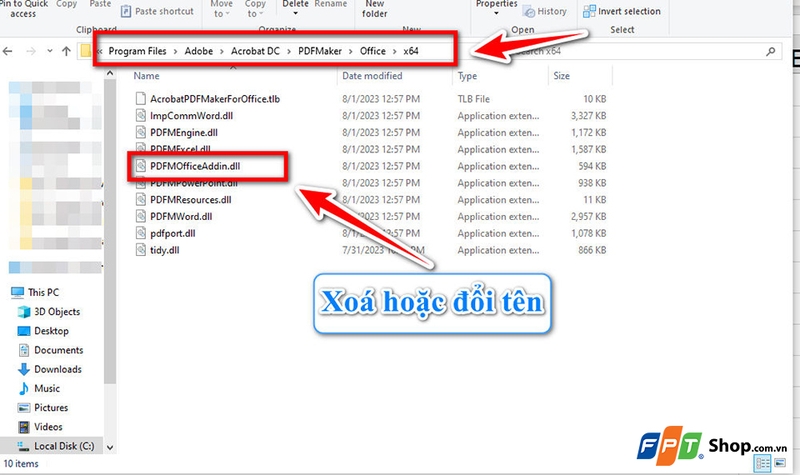Click the History button
The width and height of the screenshot is (800, 475).
click(545, 11)
